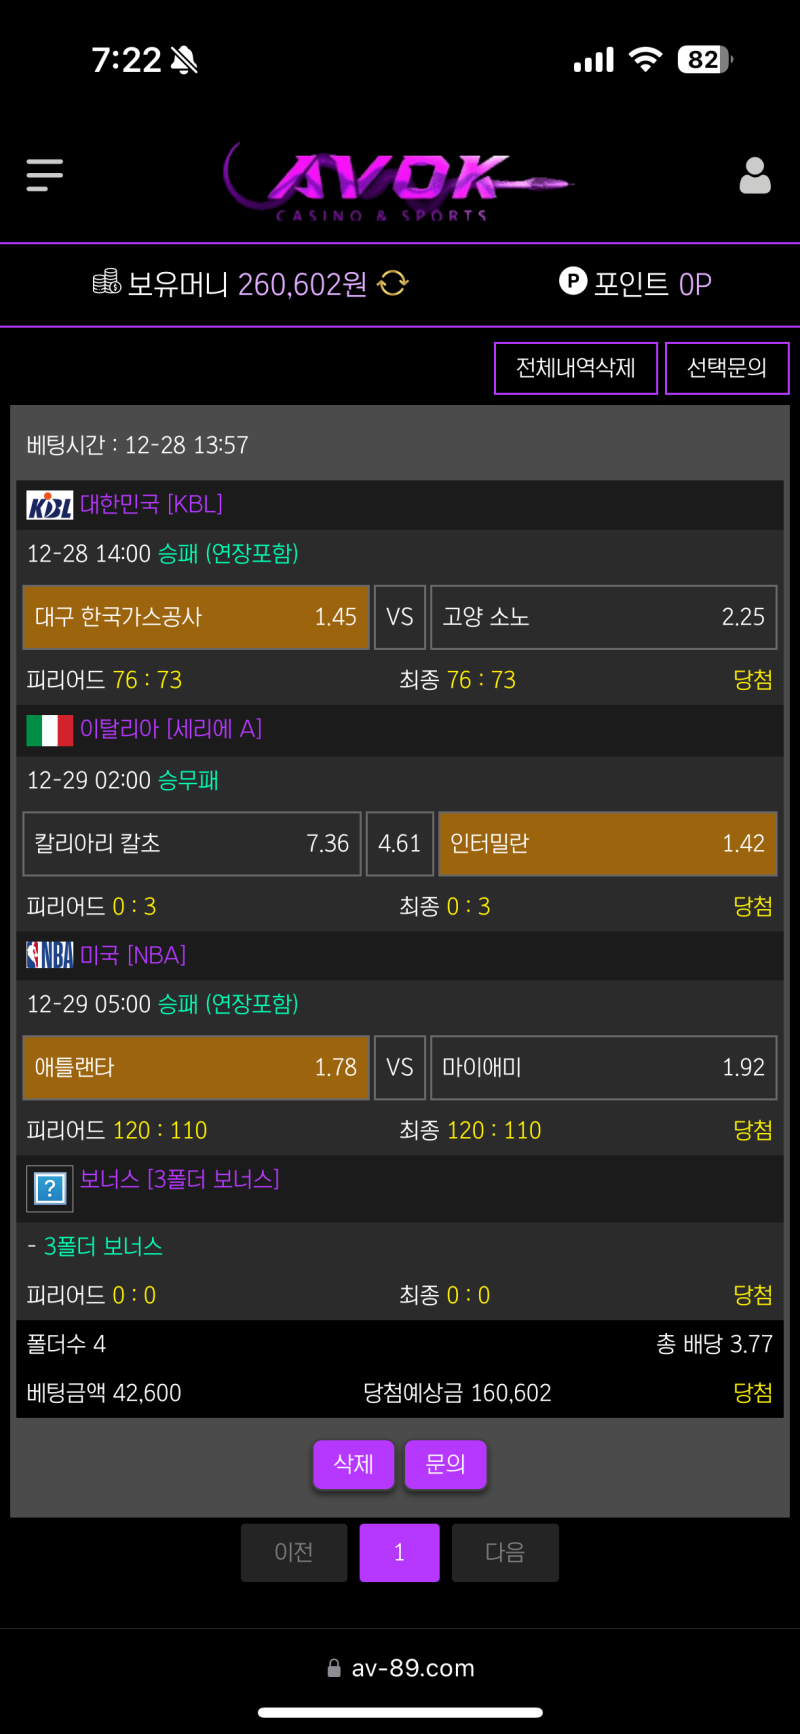Tap the NBA league logo
The width and height of the screenshot is (800, 1734).
pyautogui.click(x=49, y=956)
